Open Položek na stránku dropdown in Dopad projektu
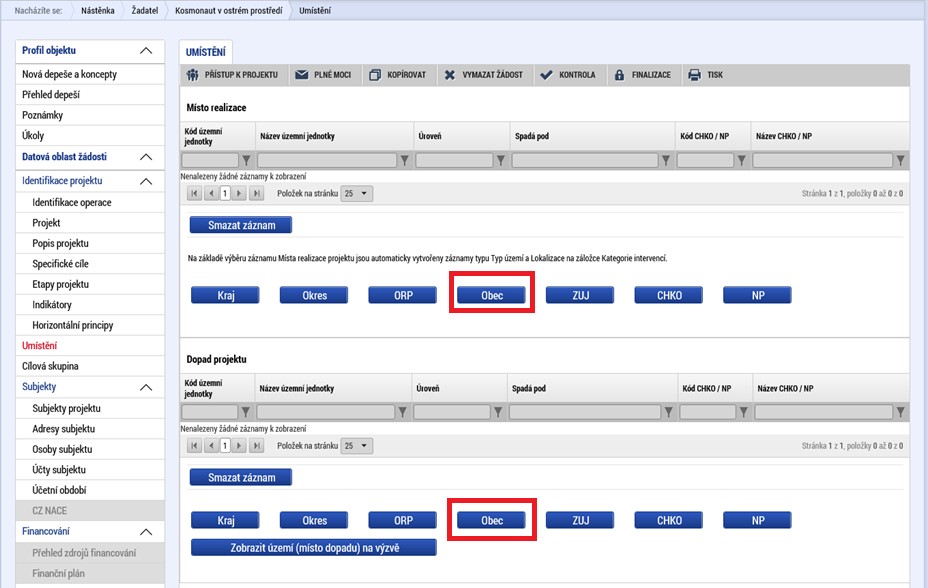 356,445
